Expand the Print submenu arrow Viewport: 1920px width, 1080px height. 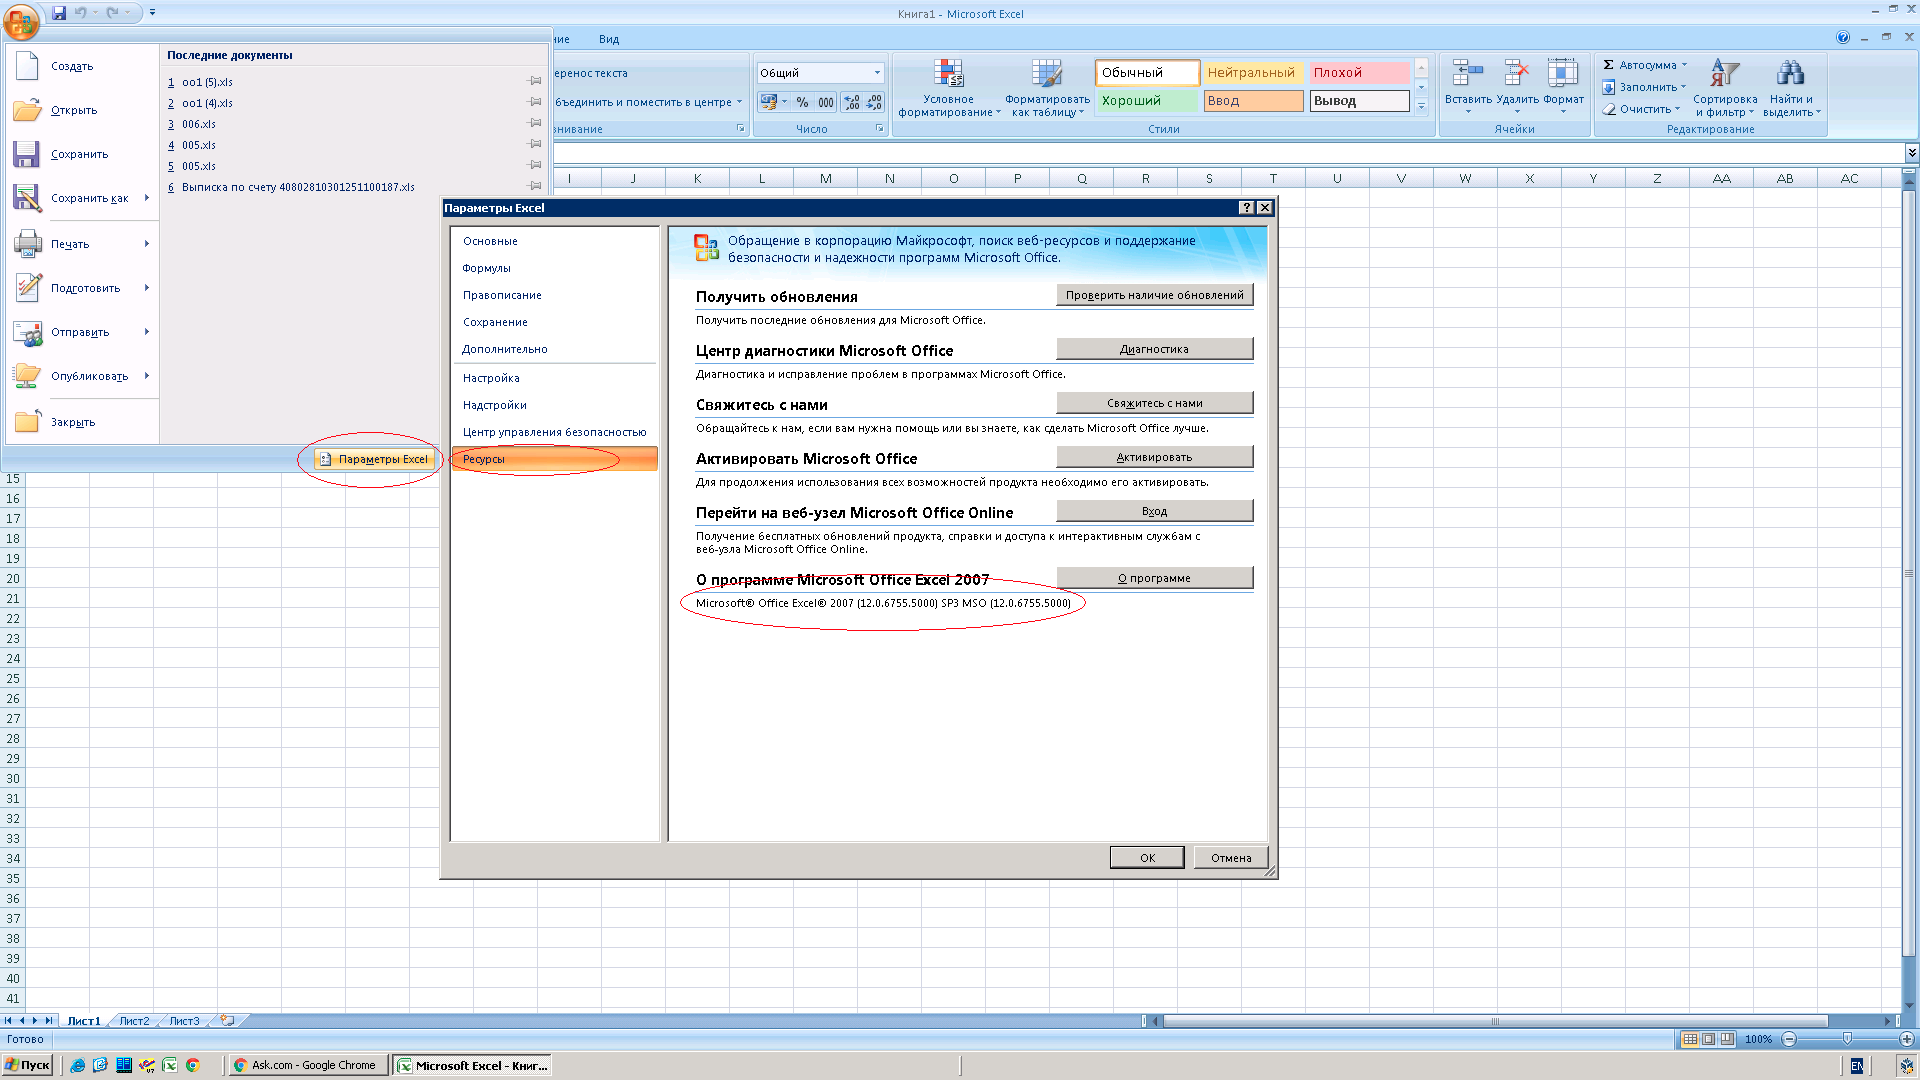pos(147,243)
